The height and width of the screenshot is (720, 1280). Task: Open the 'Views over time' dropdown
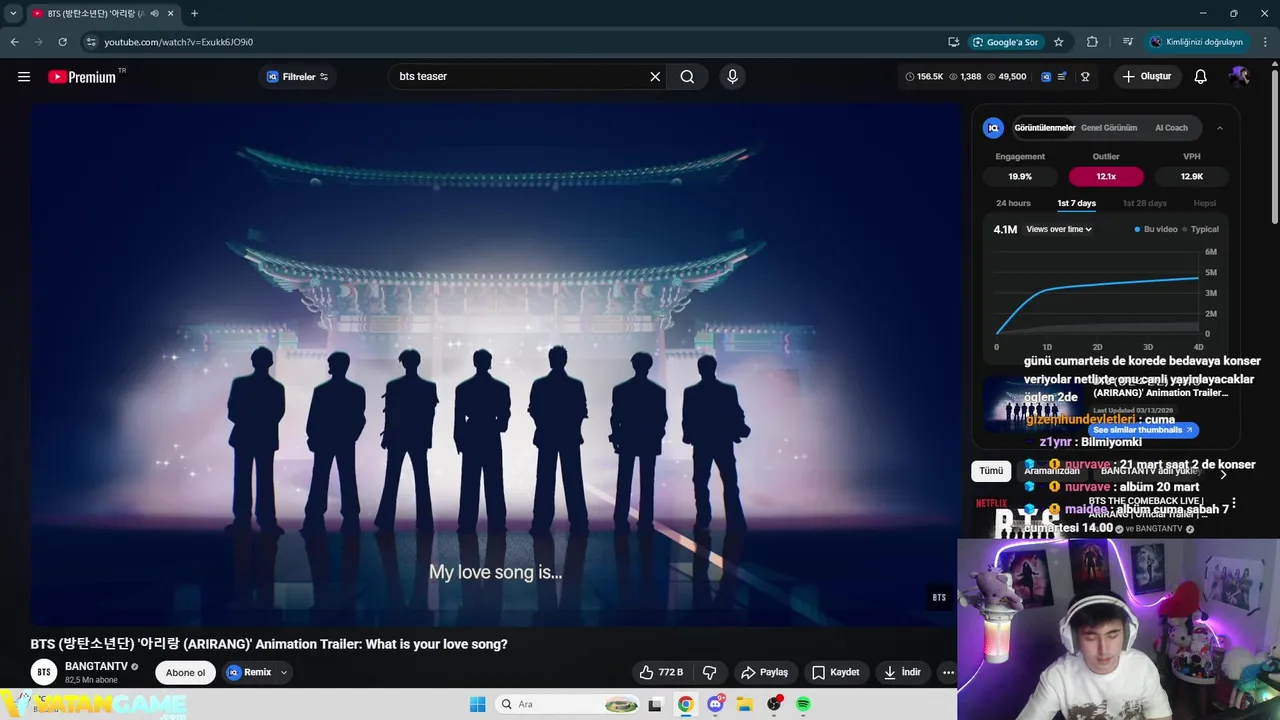click(1059, 229)
